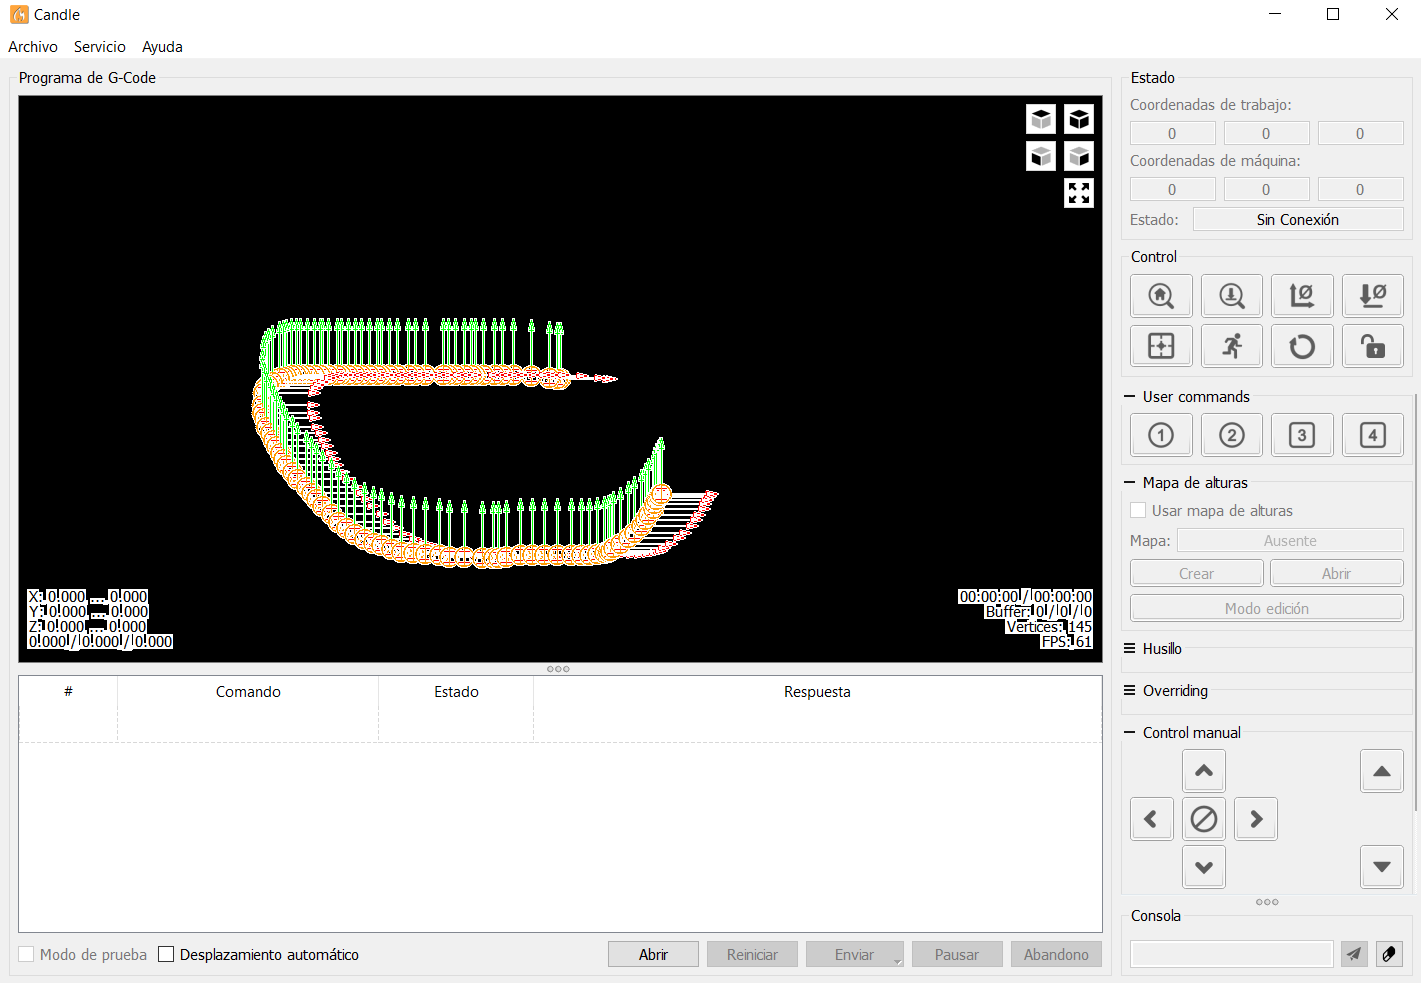The width and height of the screenshot is (1421, 983).
Task: Click the Consola command input field
Action: pos(1231,954)
